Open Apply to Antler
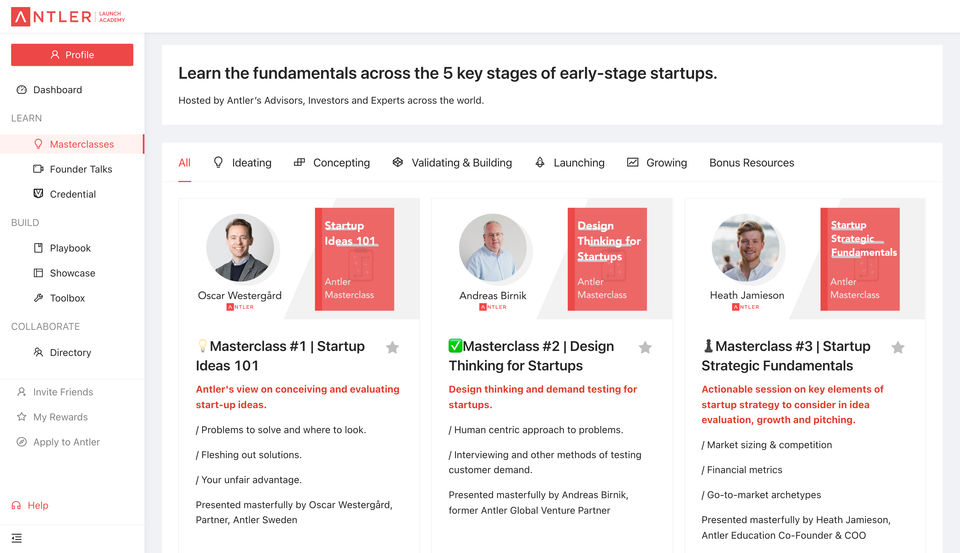Image resolution: width=960 pixels, height=553 pixels. click(x=66, y=442)
